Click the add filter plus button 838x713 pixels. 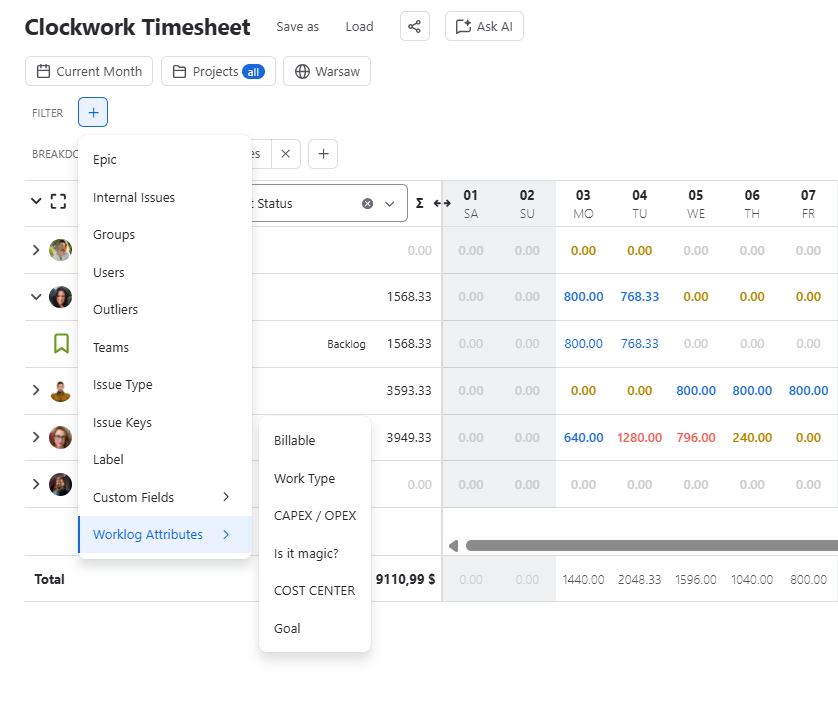pos(93,112)
